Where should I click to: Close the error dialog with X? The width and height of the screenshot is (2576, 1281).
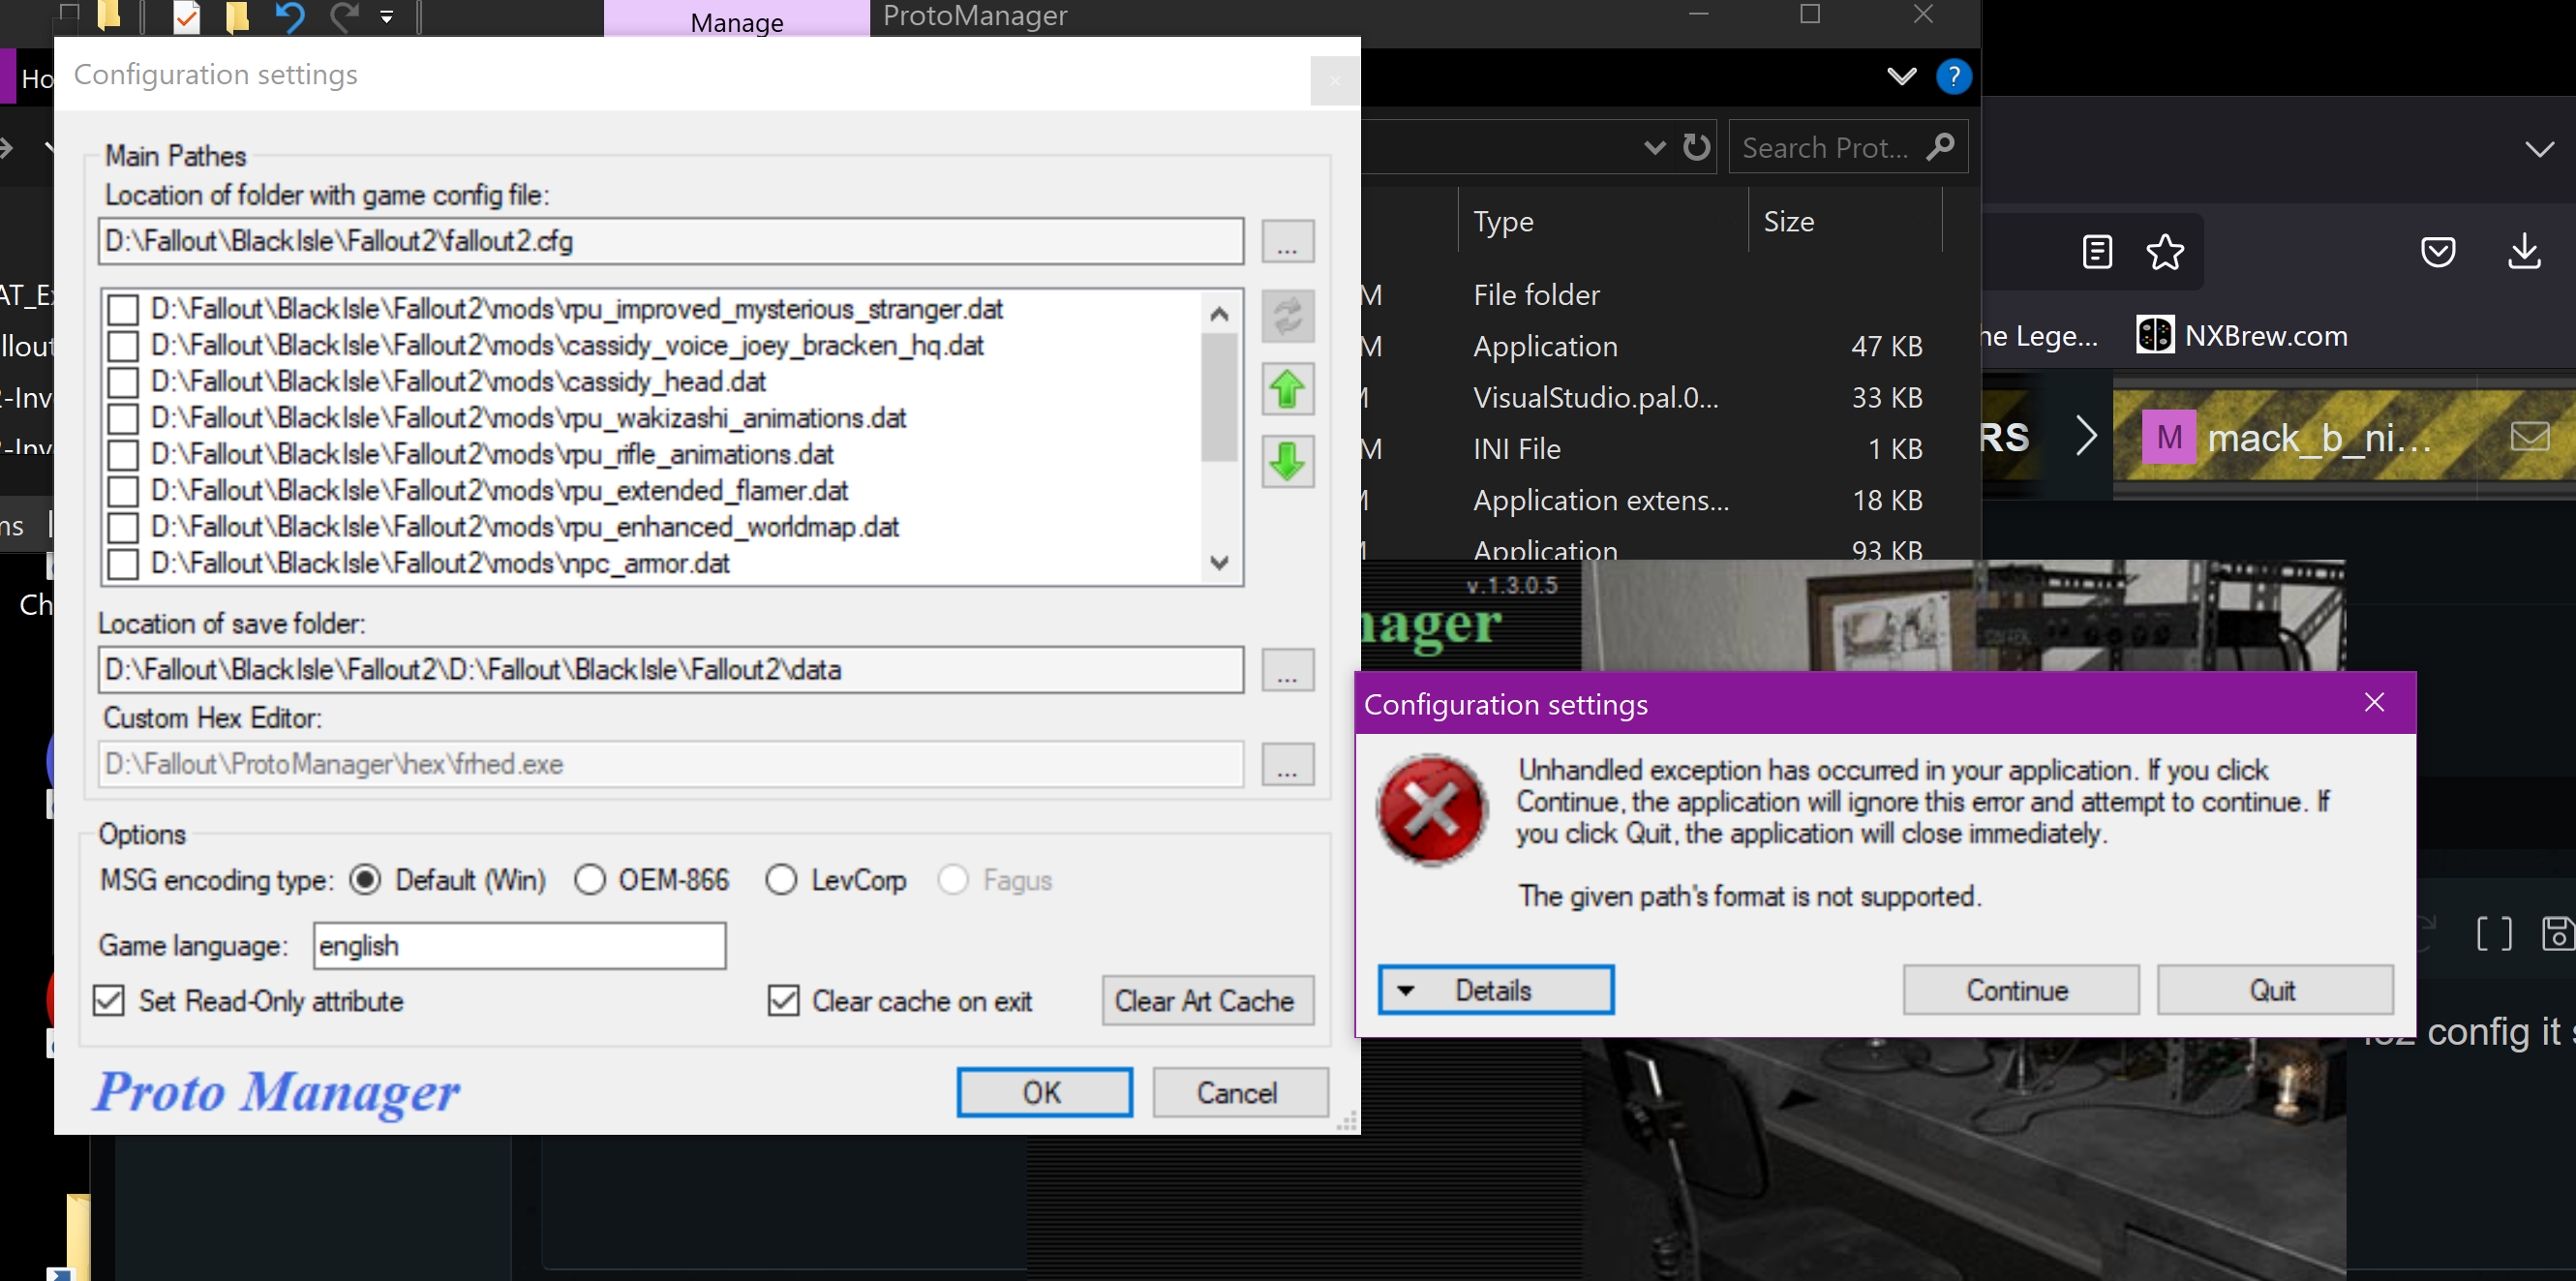(2374, 704)
